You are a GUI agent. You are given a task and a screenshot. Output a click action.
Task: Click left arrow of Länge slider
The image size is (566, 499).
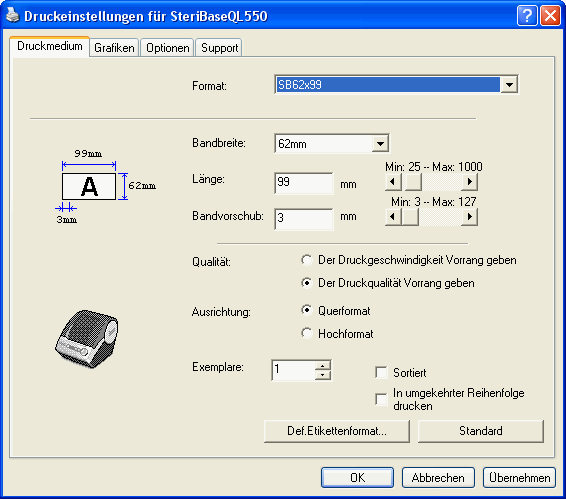pos(393,182)
